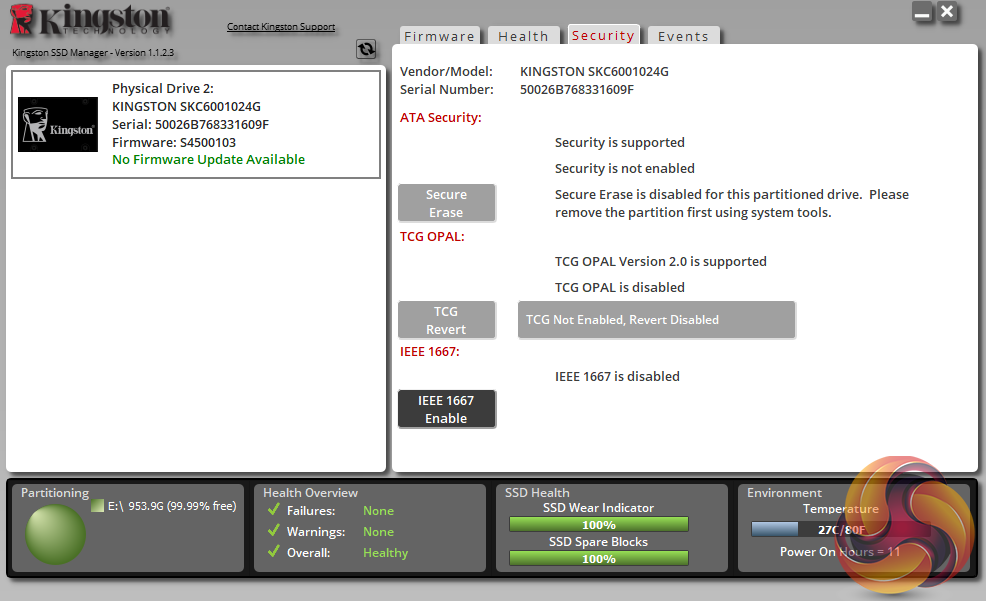Screen dimensions: 986x601
Task: Click the green partition pie chart
Action: (x=55, y=534)
